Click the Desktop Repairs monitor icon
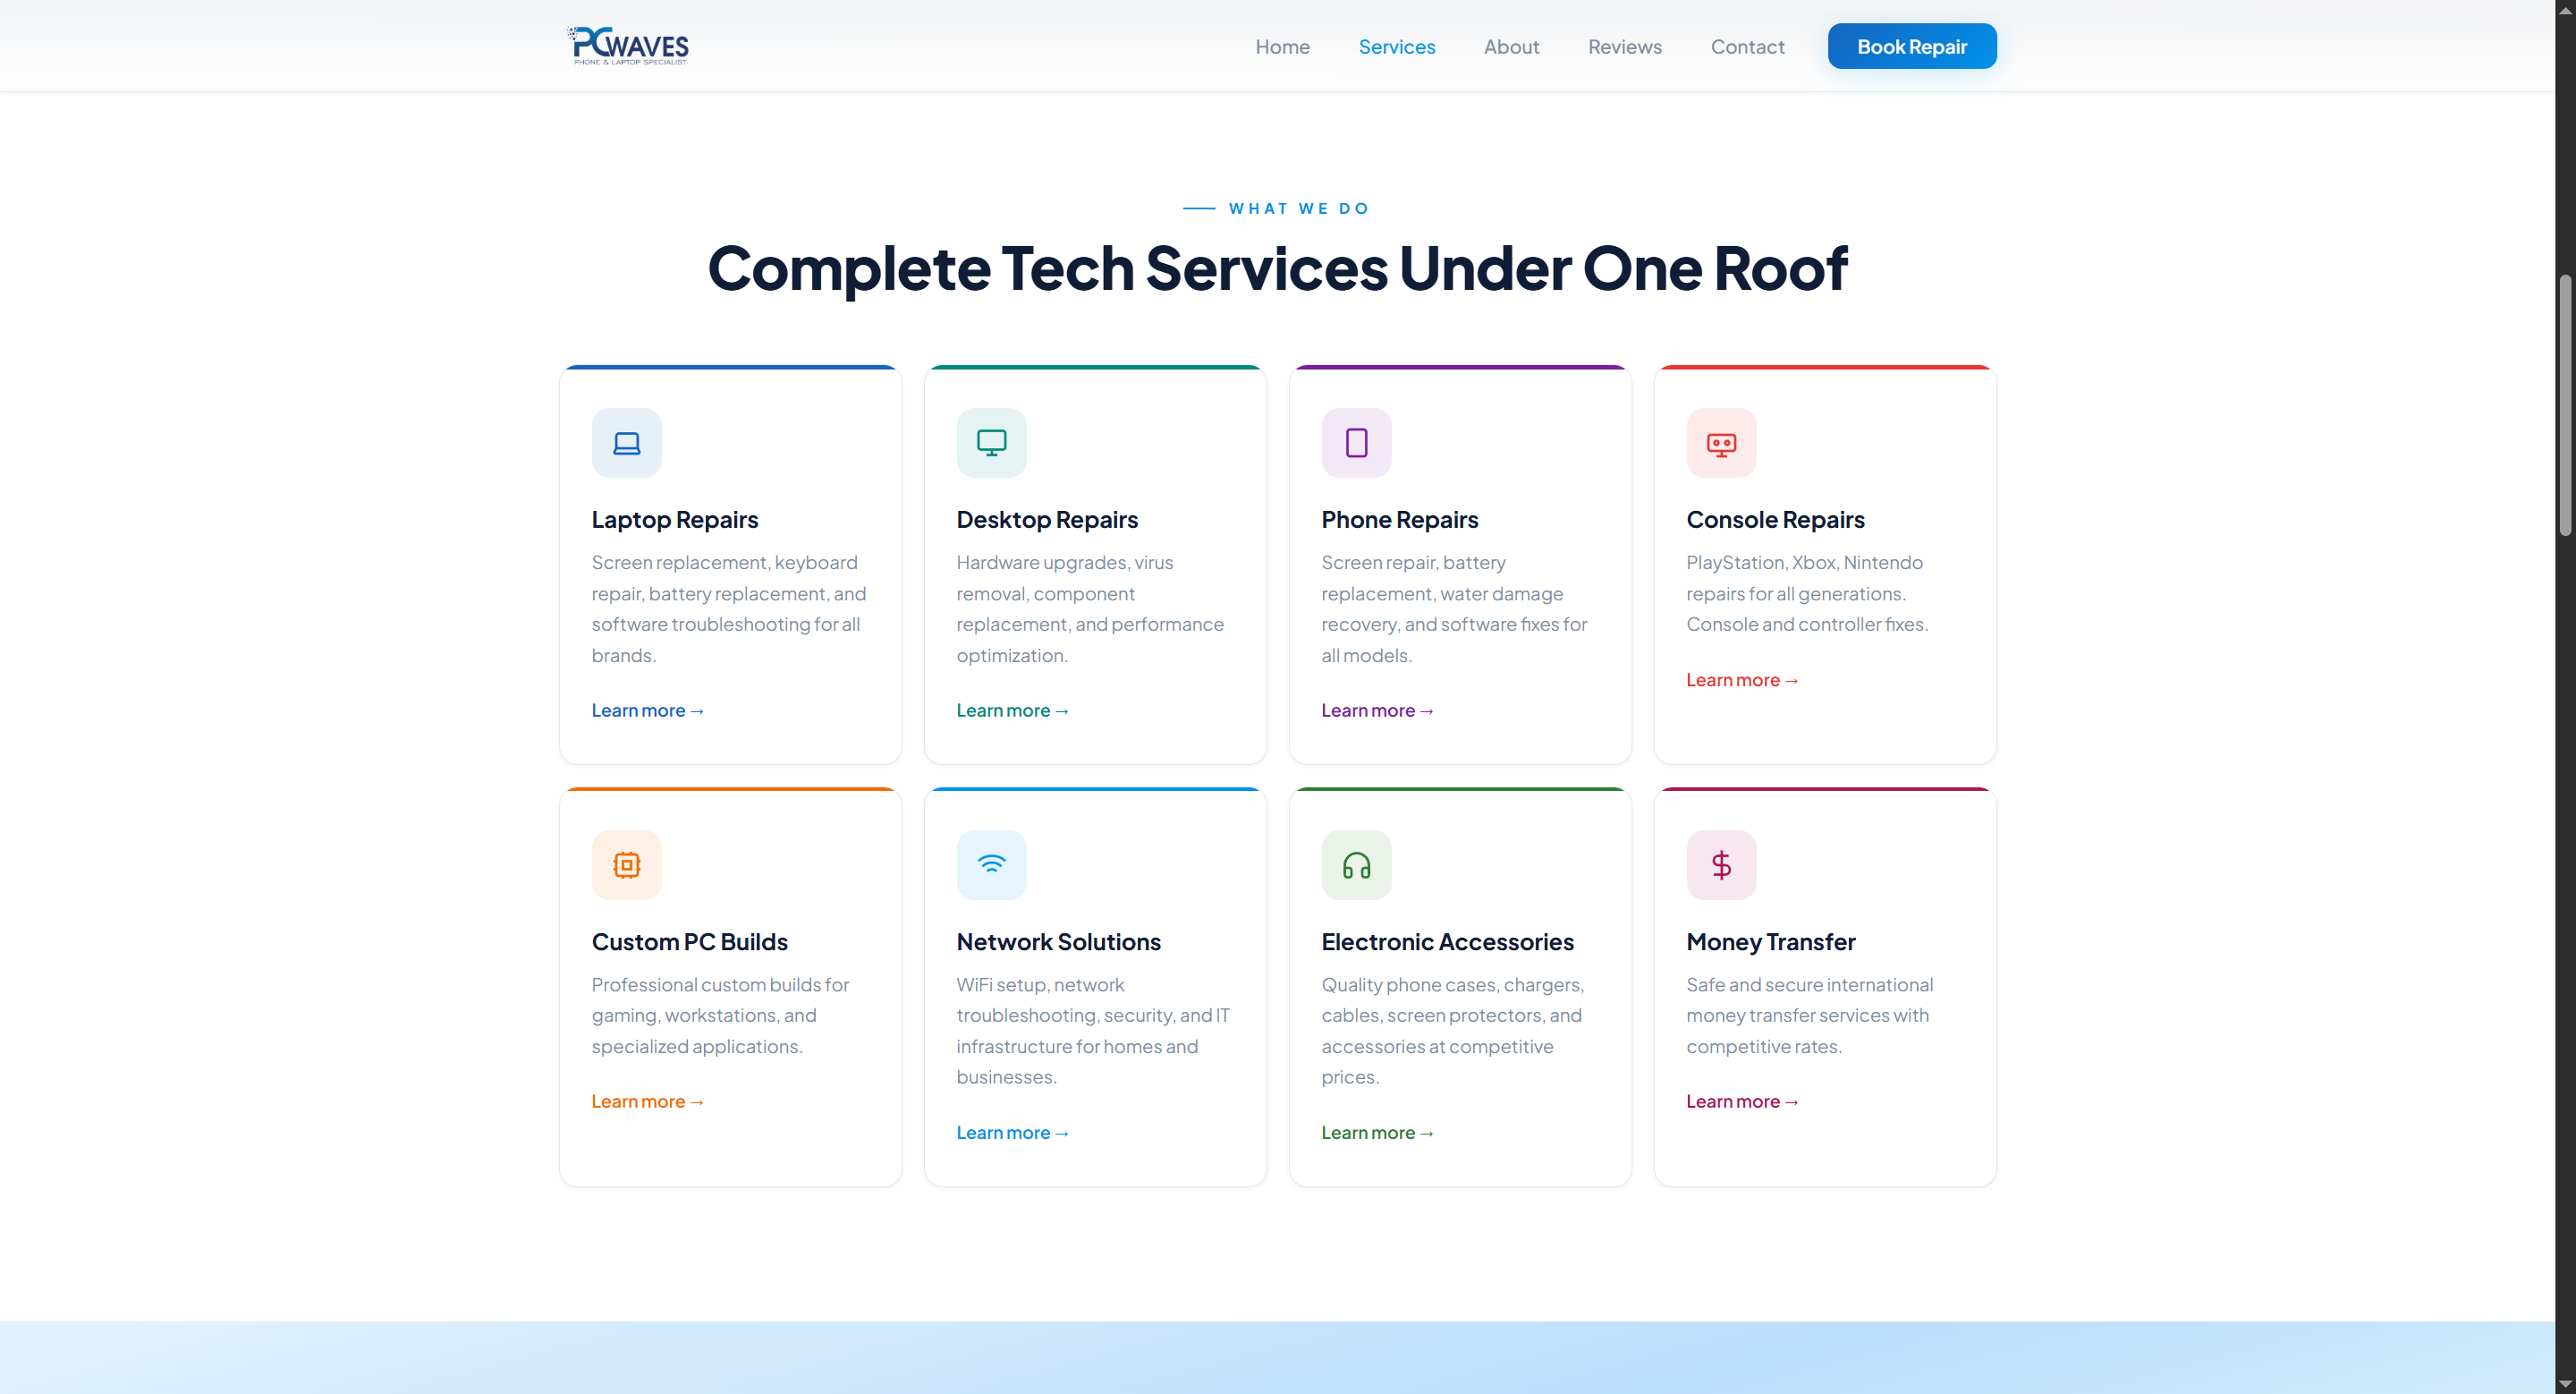This screenshot has height=1394, width=2576. coord(991,442)
